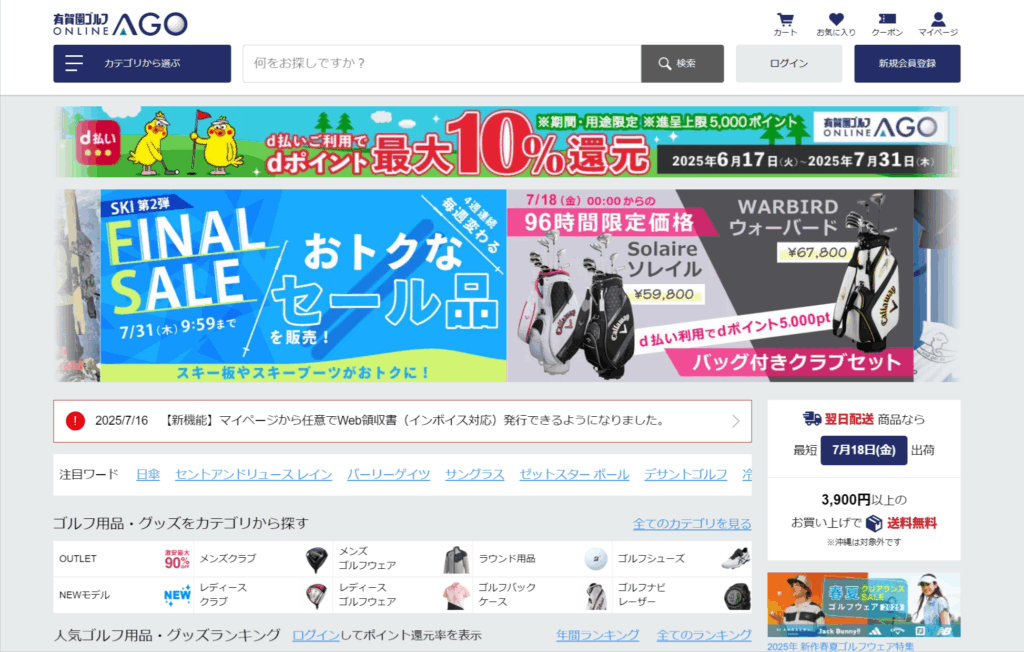1024x652 pixels.
Task: Click the 送料無料 box icon
Action: pos(874,523)
